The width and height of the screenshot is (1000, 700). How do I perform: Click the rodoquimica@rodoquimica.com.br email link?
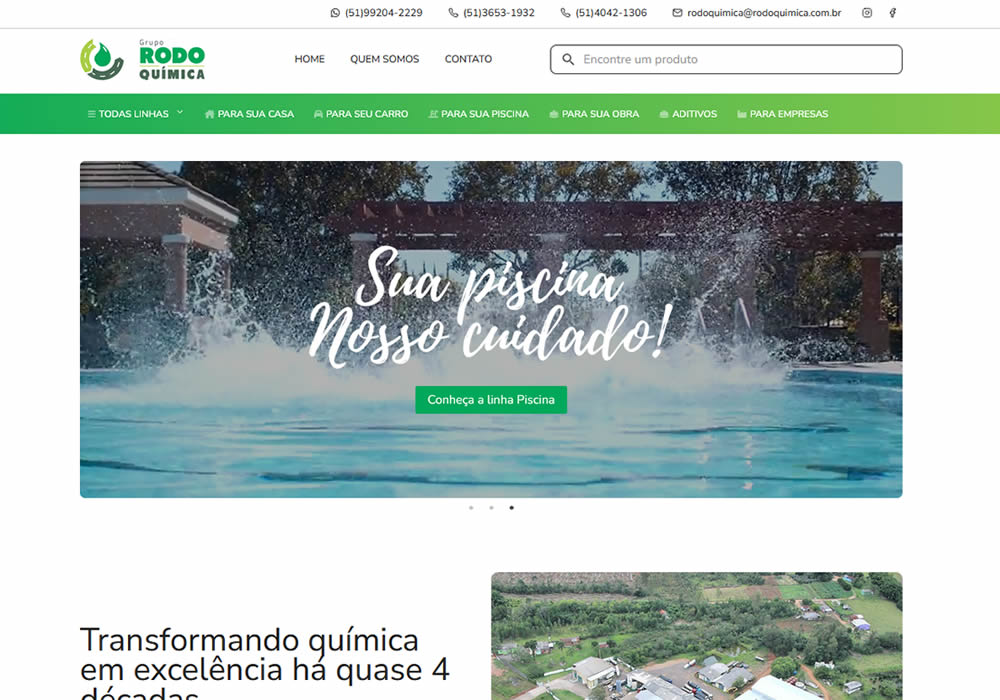(764, 13)
